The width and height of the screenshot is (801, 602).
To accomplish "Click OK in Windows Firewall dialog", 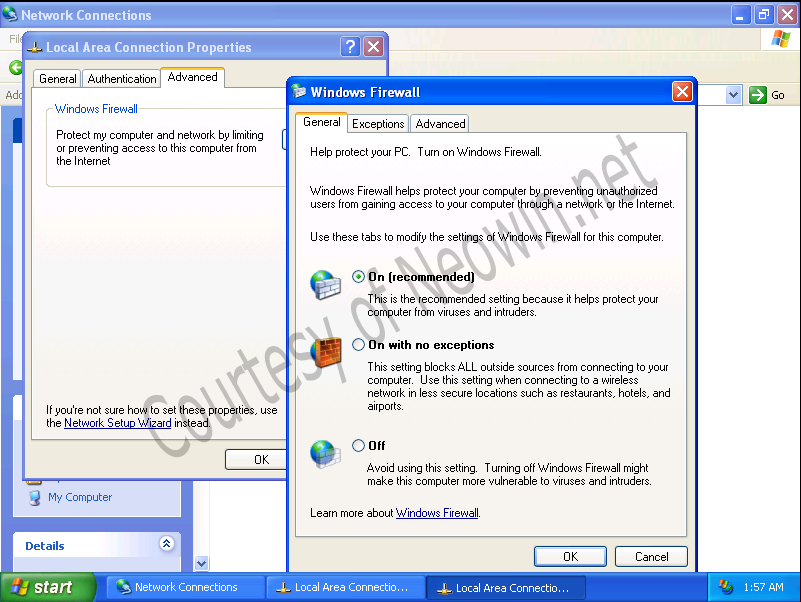I will pyautogui.click(x=570, y=557).
